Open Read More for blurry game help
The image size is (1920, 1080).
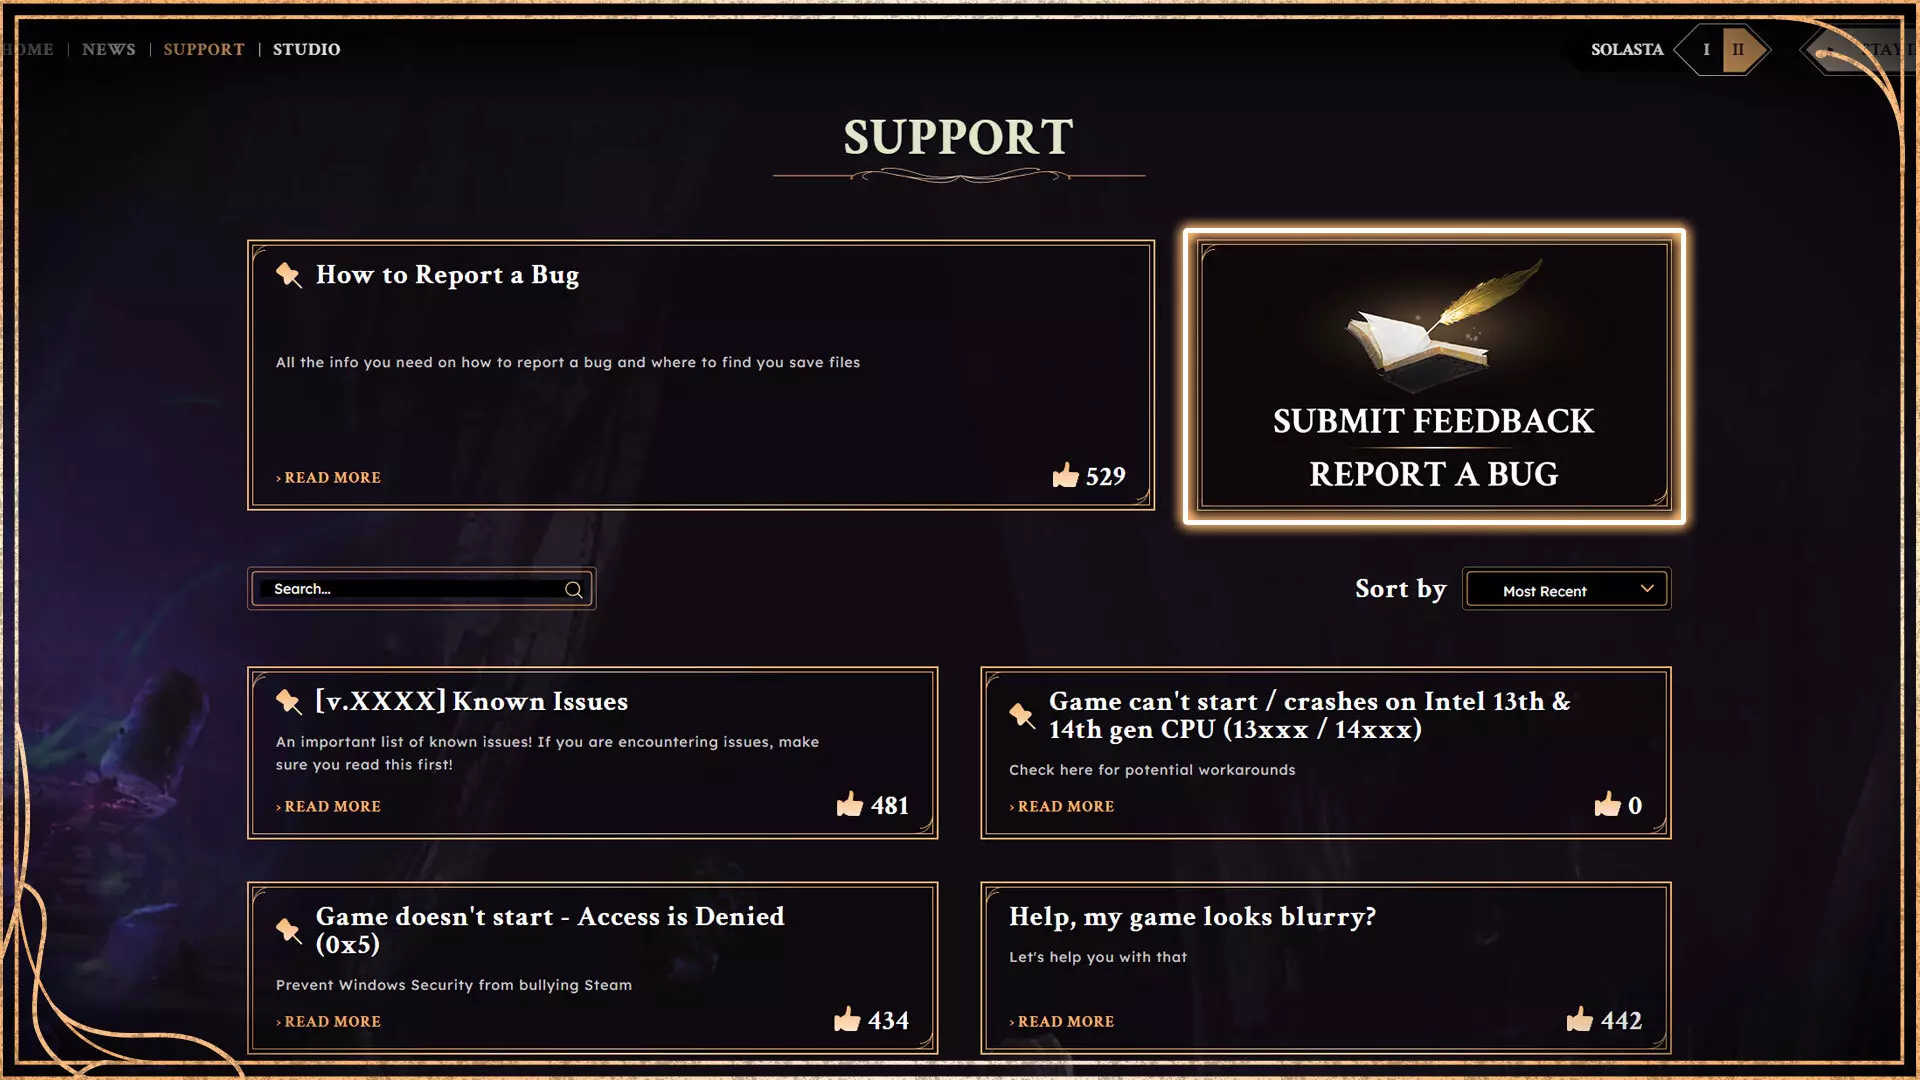click(1065, 1022)
